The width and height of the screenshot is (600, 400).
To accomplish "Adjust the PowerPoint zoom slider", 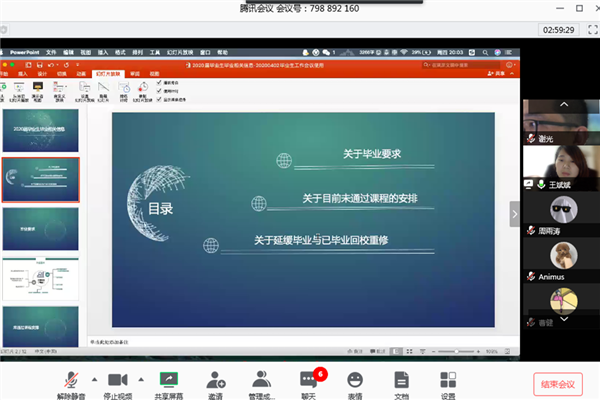I will (456, 351).
